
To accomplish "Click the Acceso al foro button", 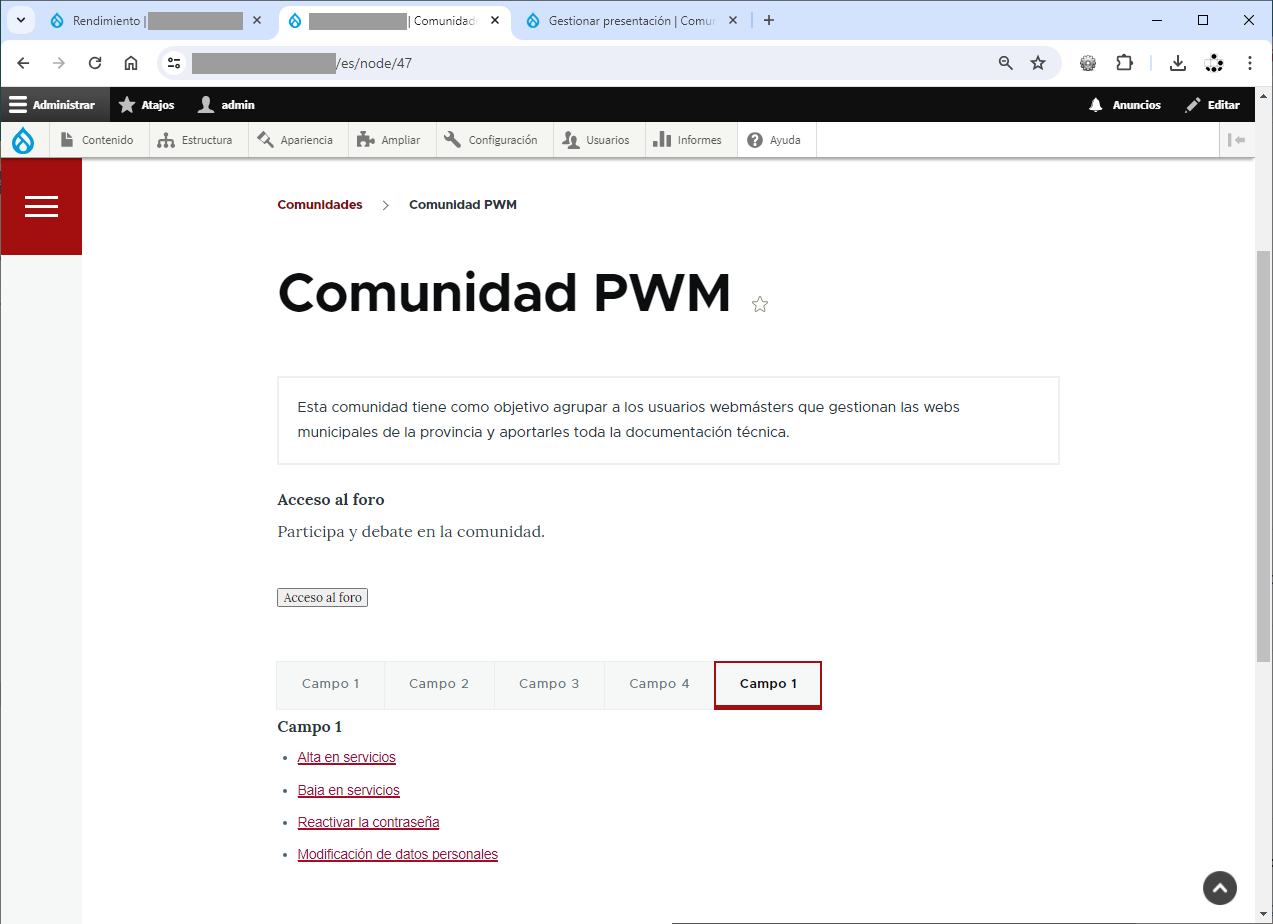I will click(323, 597).
